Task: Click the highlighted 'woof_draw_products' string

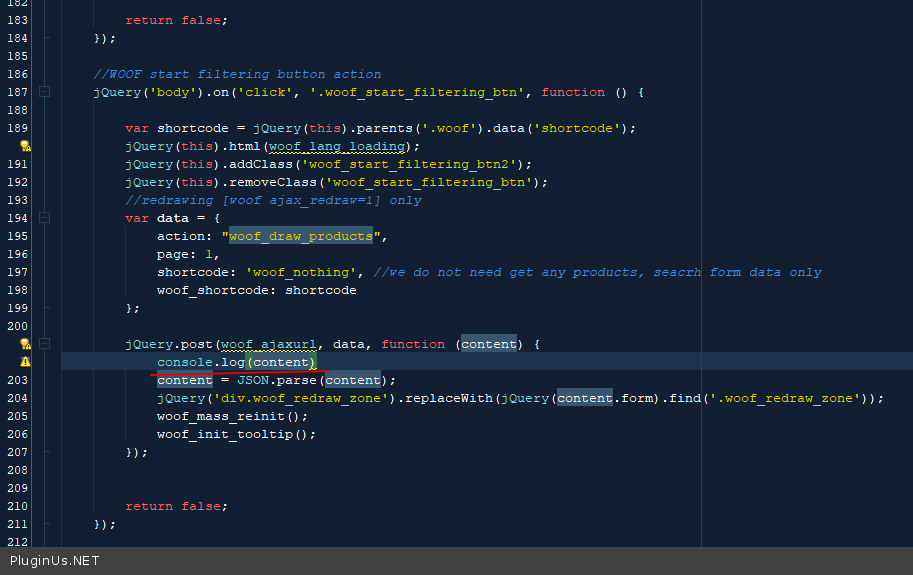Action: point(300,236)
